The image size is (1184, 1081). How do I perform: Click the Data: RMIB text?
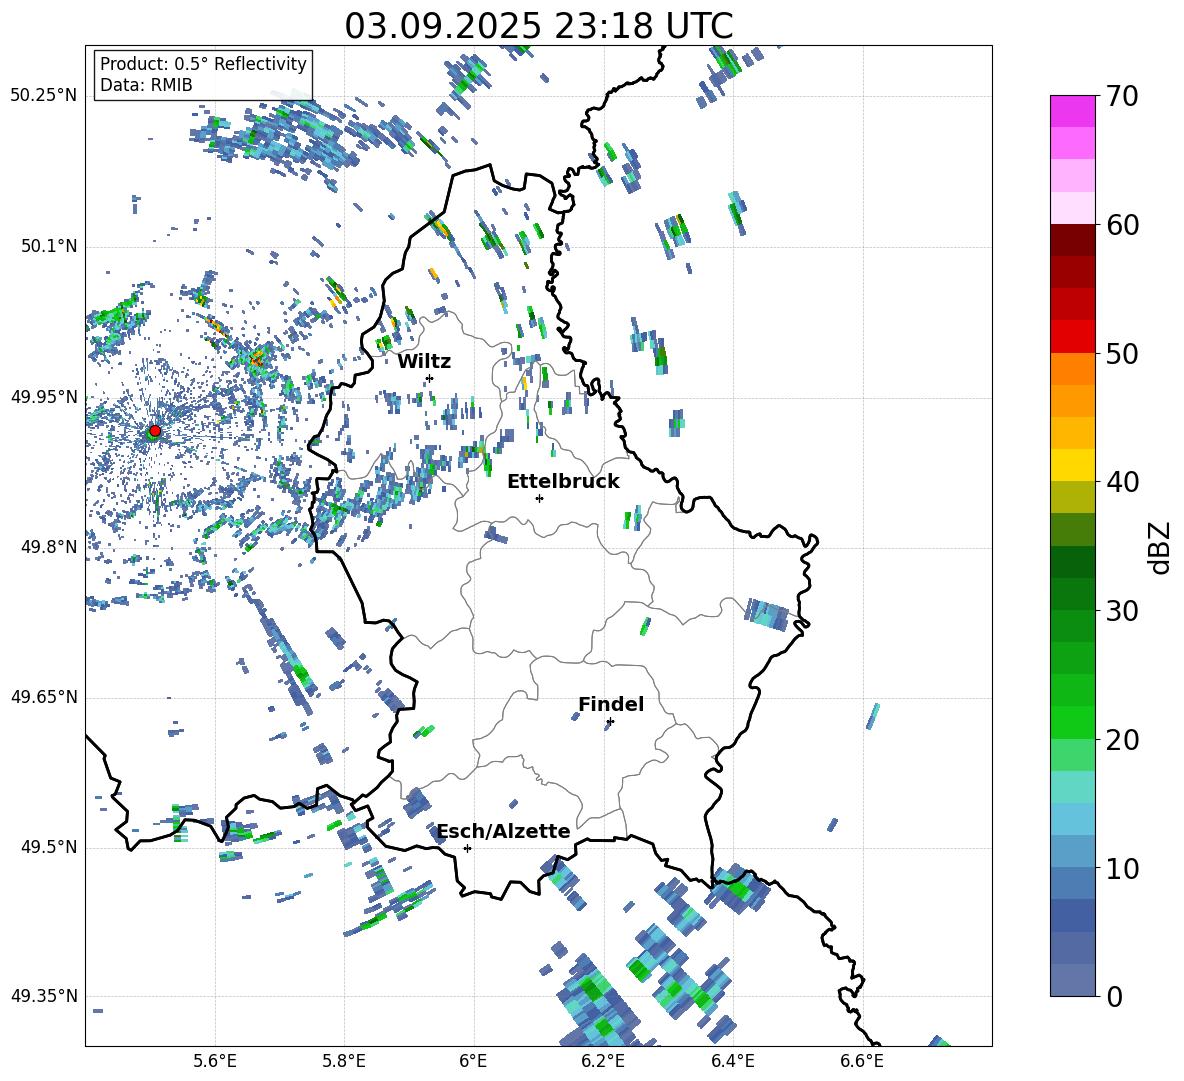click(x=146, y=85)
